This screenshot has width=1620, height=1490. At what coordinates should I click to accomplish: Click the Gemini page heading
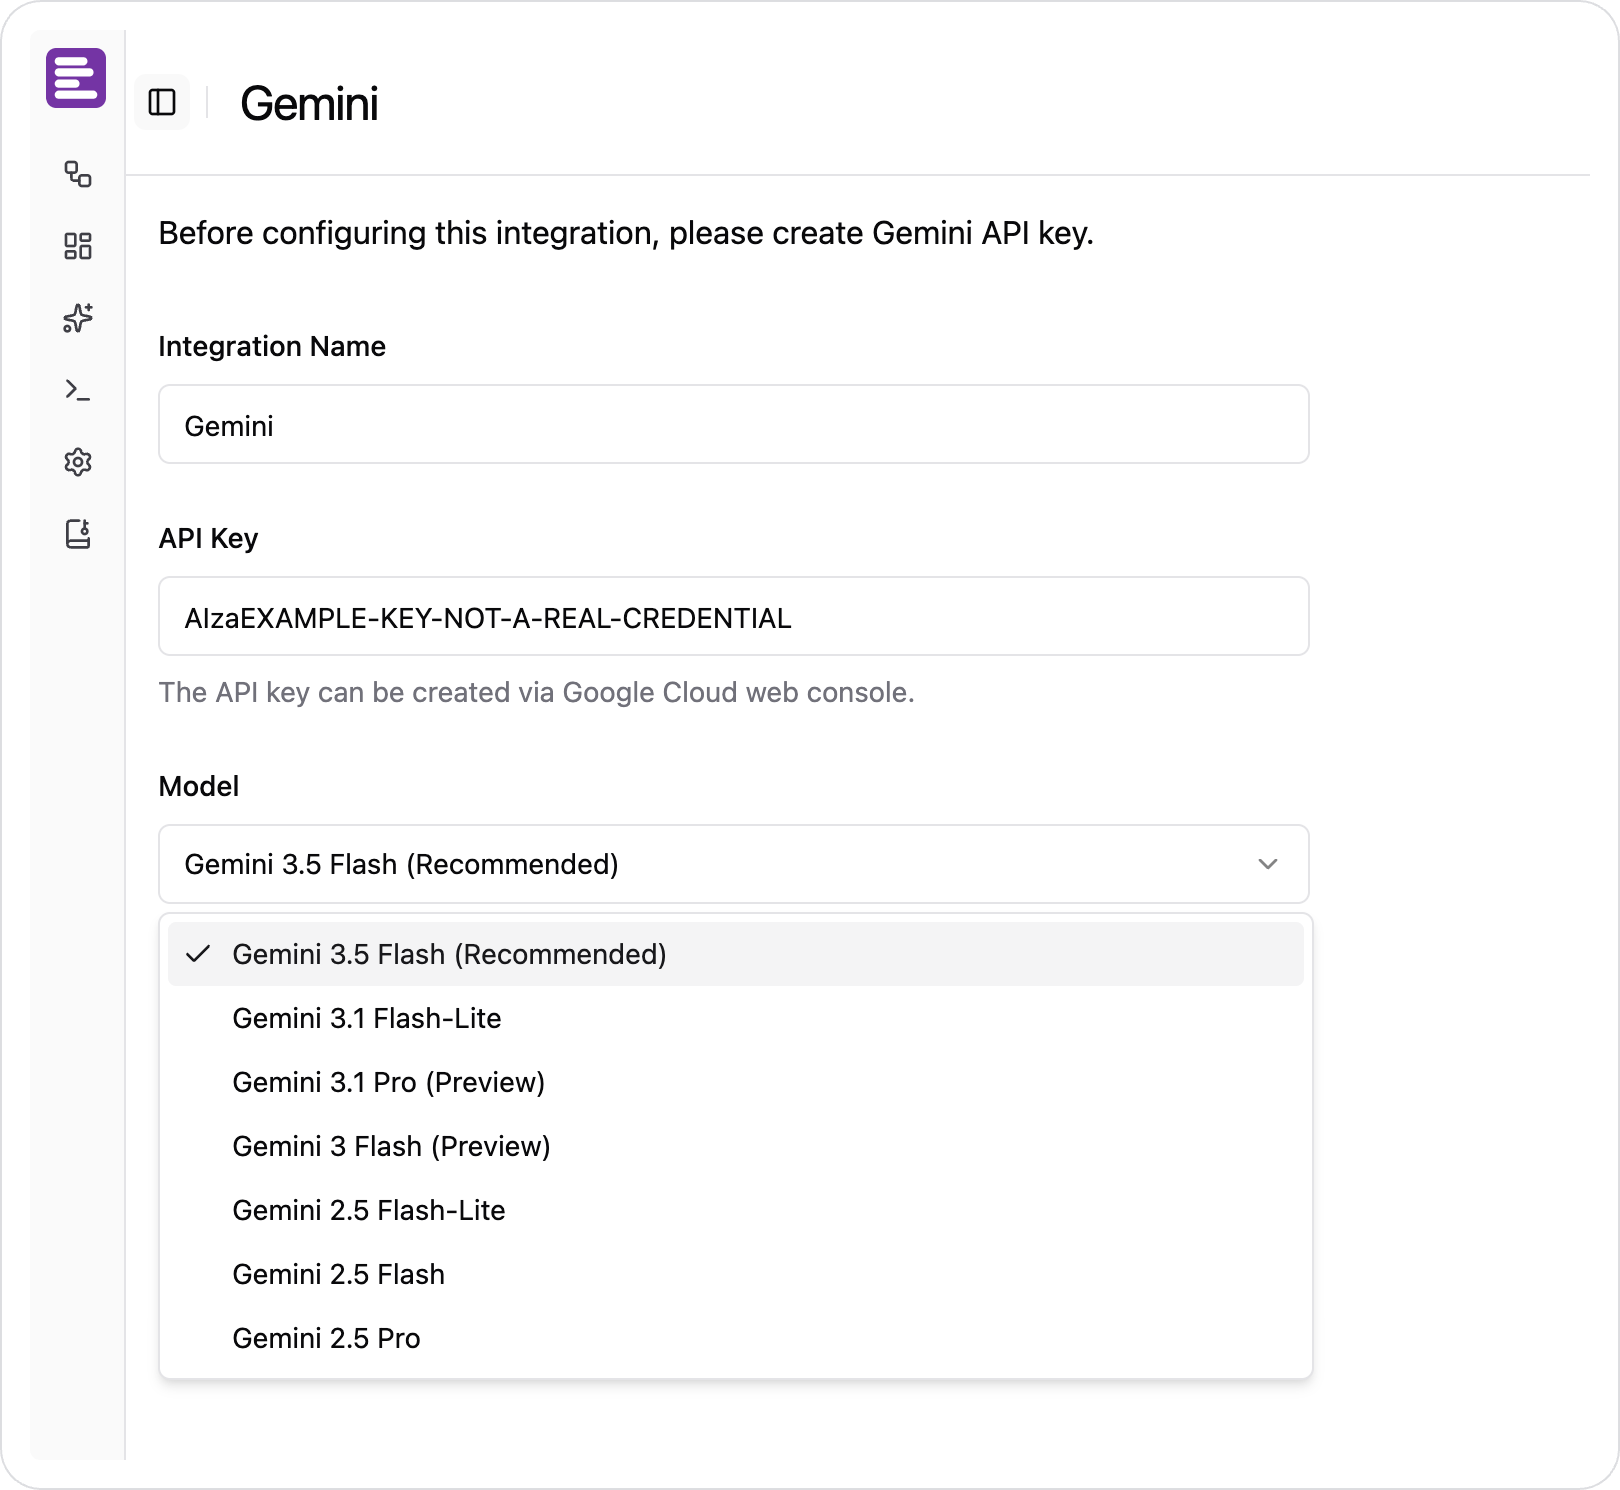point(309,104)
